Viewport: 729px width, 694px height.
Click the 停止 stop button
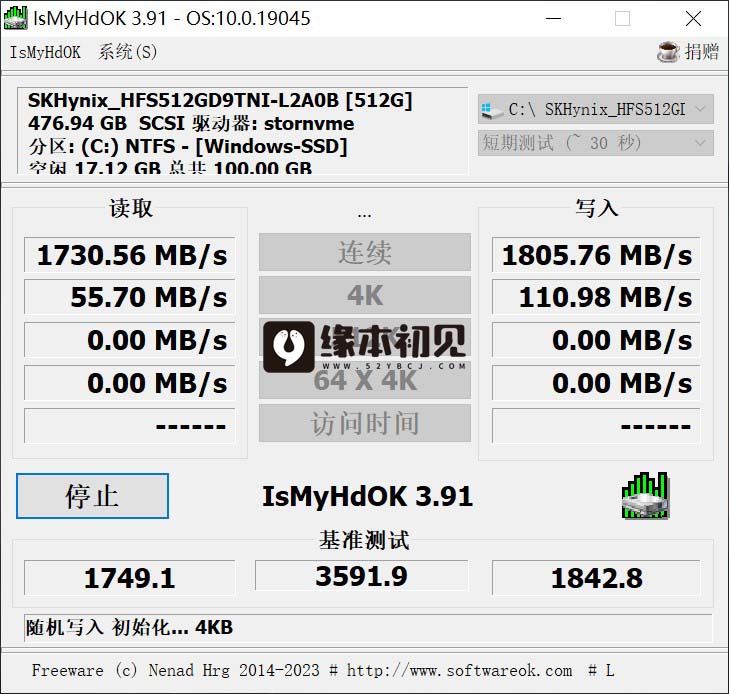click(93, 496)
